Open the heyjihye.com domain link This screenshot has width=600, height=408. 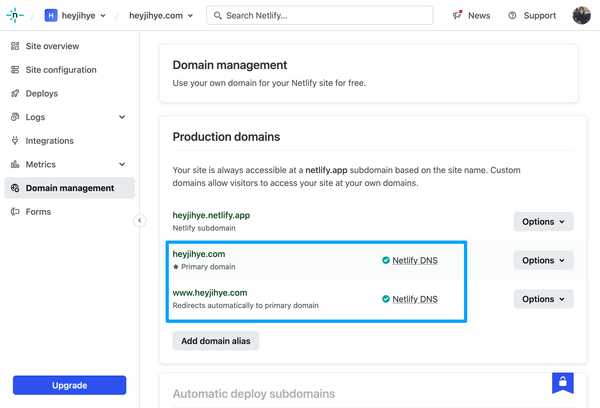pyautogui.click(x=199, y=254)
